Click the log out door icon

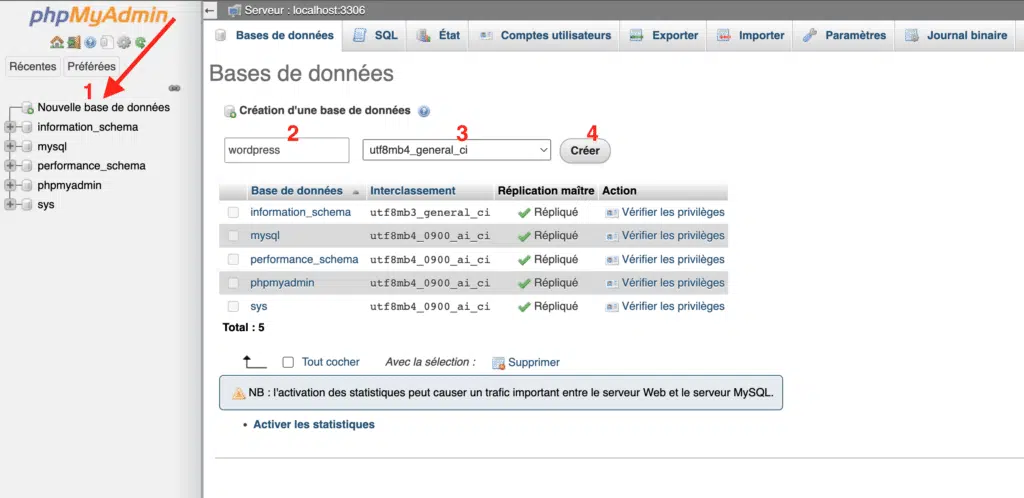click(x=73, y=43)
